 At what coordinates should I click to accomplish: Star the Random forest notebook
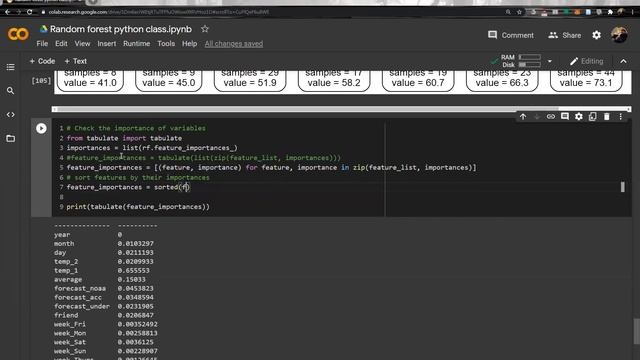(205, 29)
